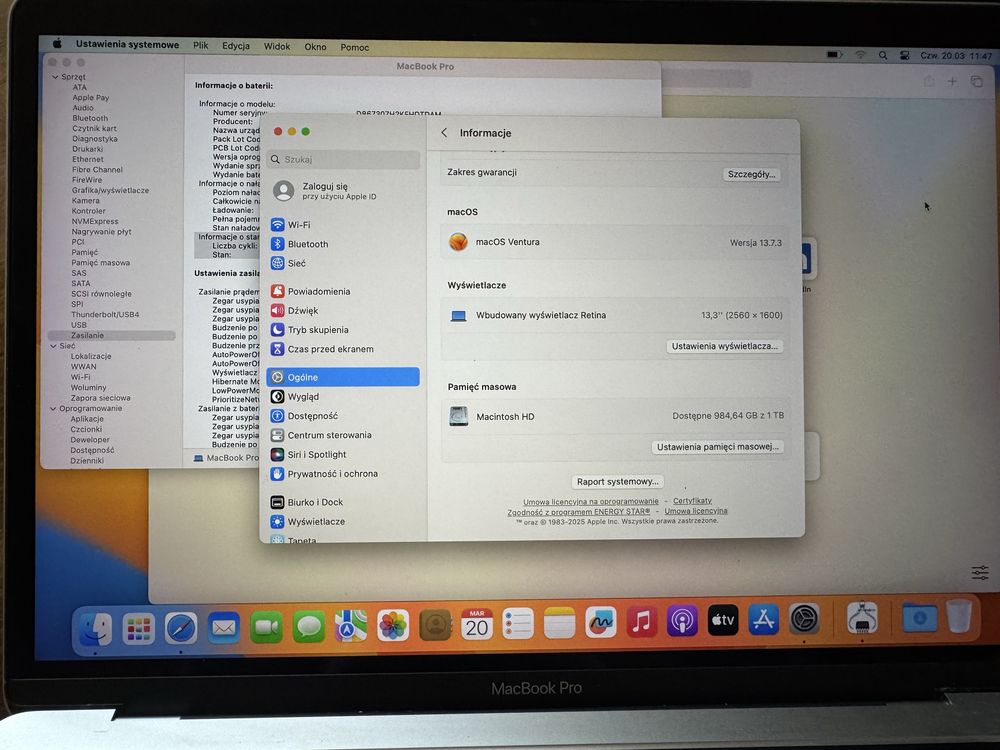Click Ustawienia pamięci masowej... button
Screen dimensions: 1000x750
[x=717, y=446]
